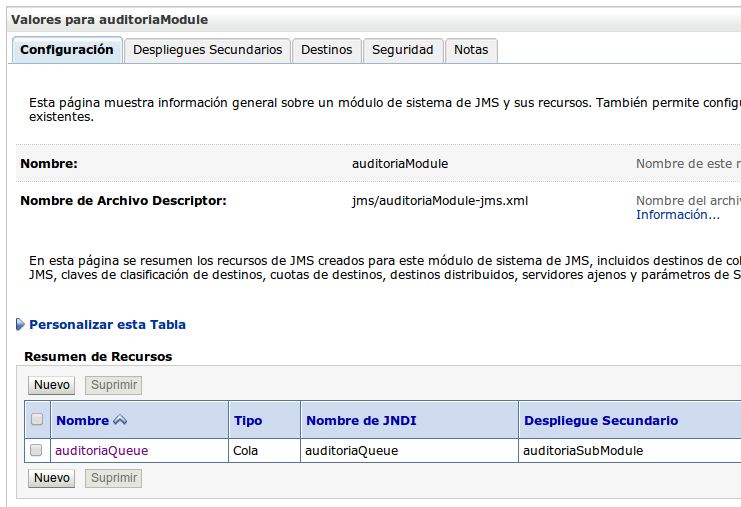
Task: Click the Nombre de Archivo Descriptor label
Action: point(123,201)
